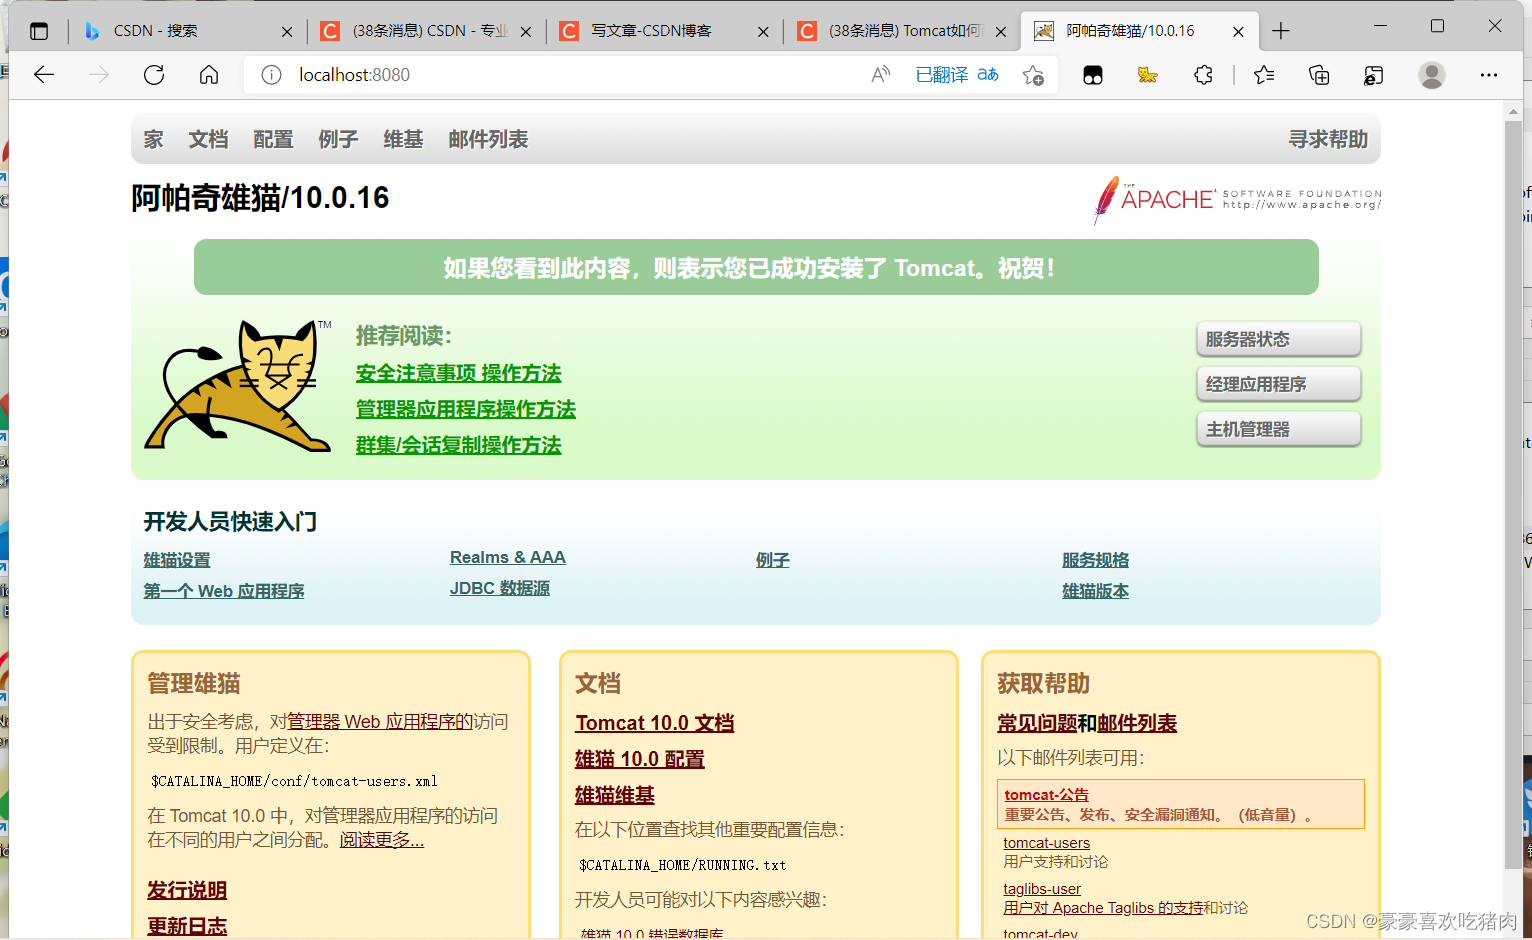The height and width of the screenshot is (940, 1532).
Task: Activate the read aloud icon
Action: [881, 75]
